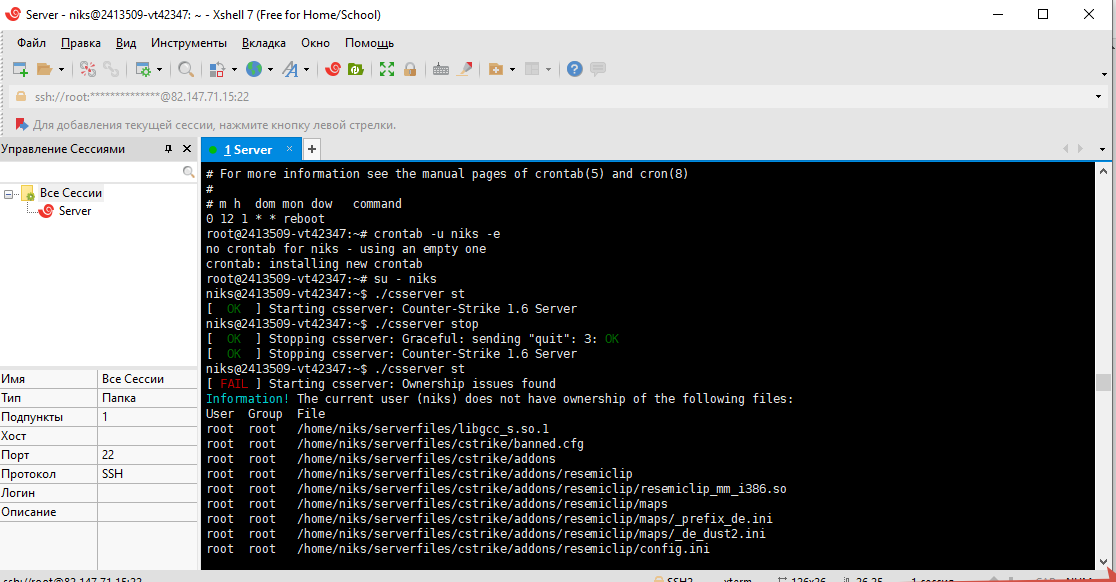Expand the new folder icon dropdown arrow
Image resolution: width=1116 pixels, height=582 pixels.
click(x=512, y=69)
